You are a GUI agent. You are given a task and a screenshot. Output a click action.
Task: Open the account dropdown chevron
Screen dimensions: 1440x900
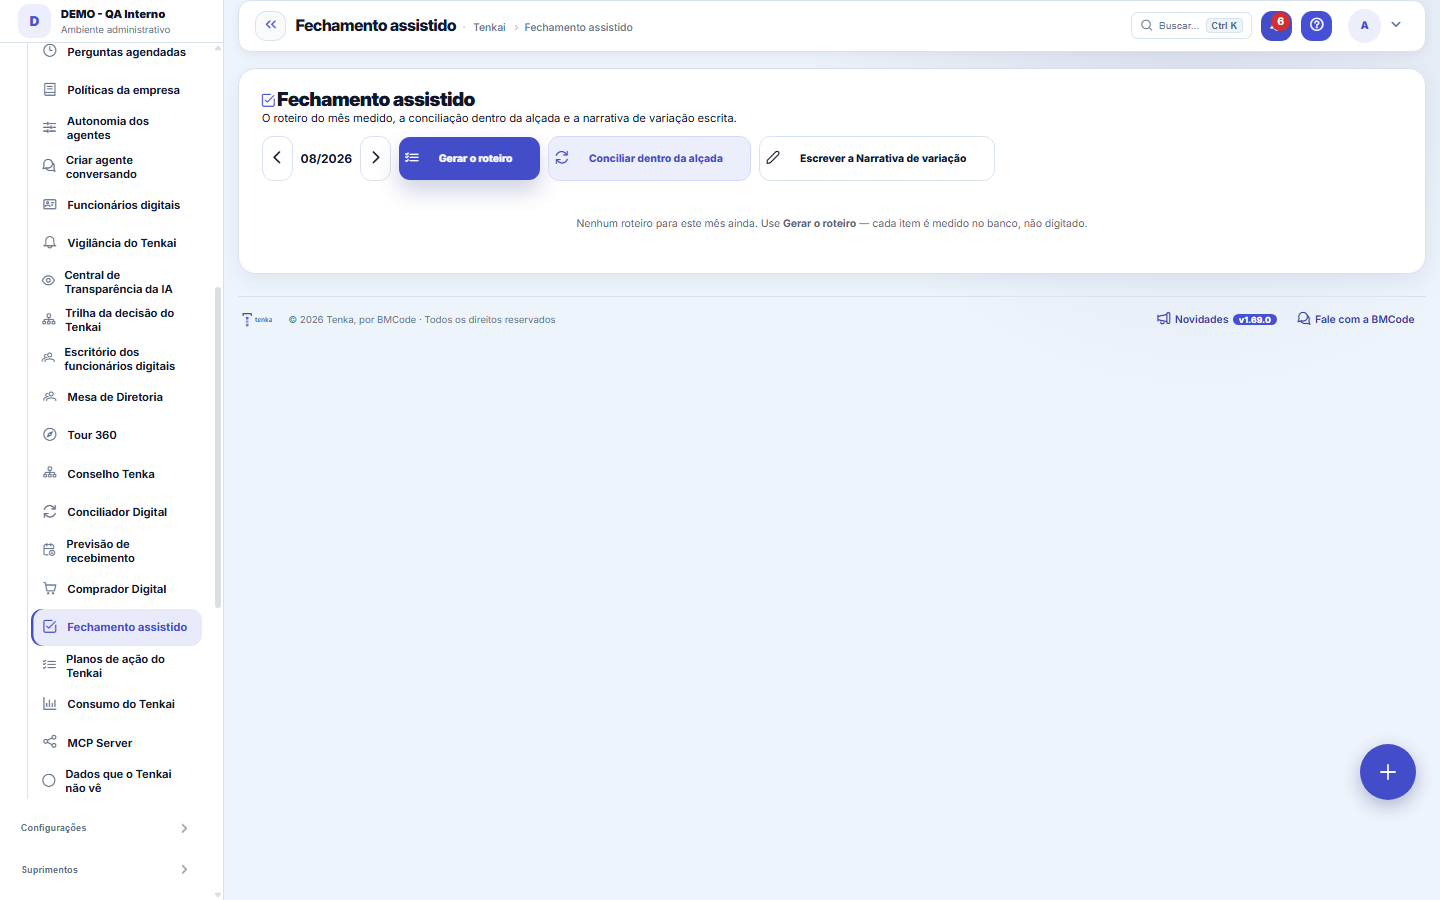1396,25
